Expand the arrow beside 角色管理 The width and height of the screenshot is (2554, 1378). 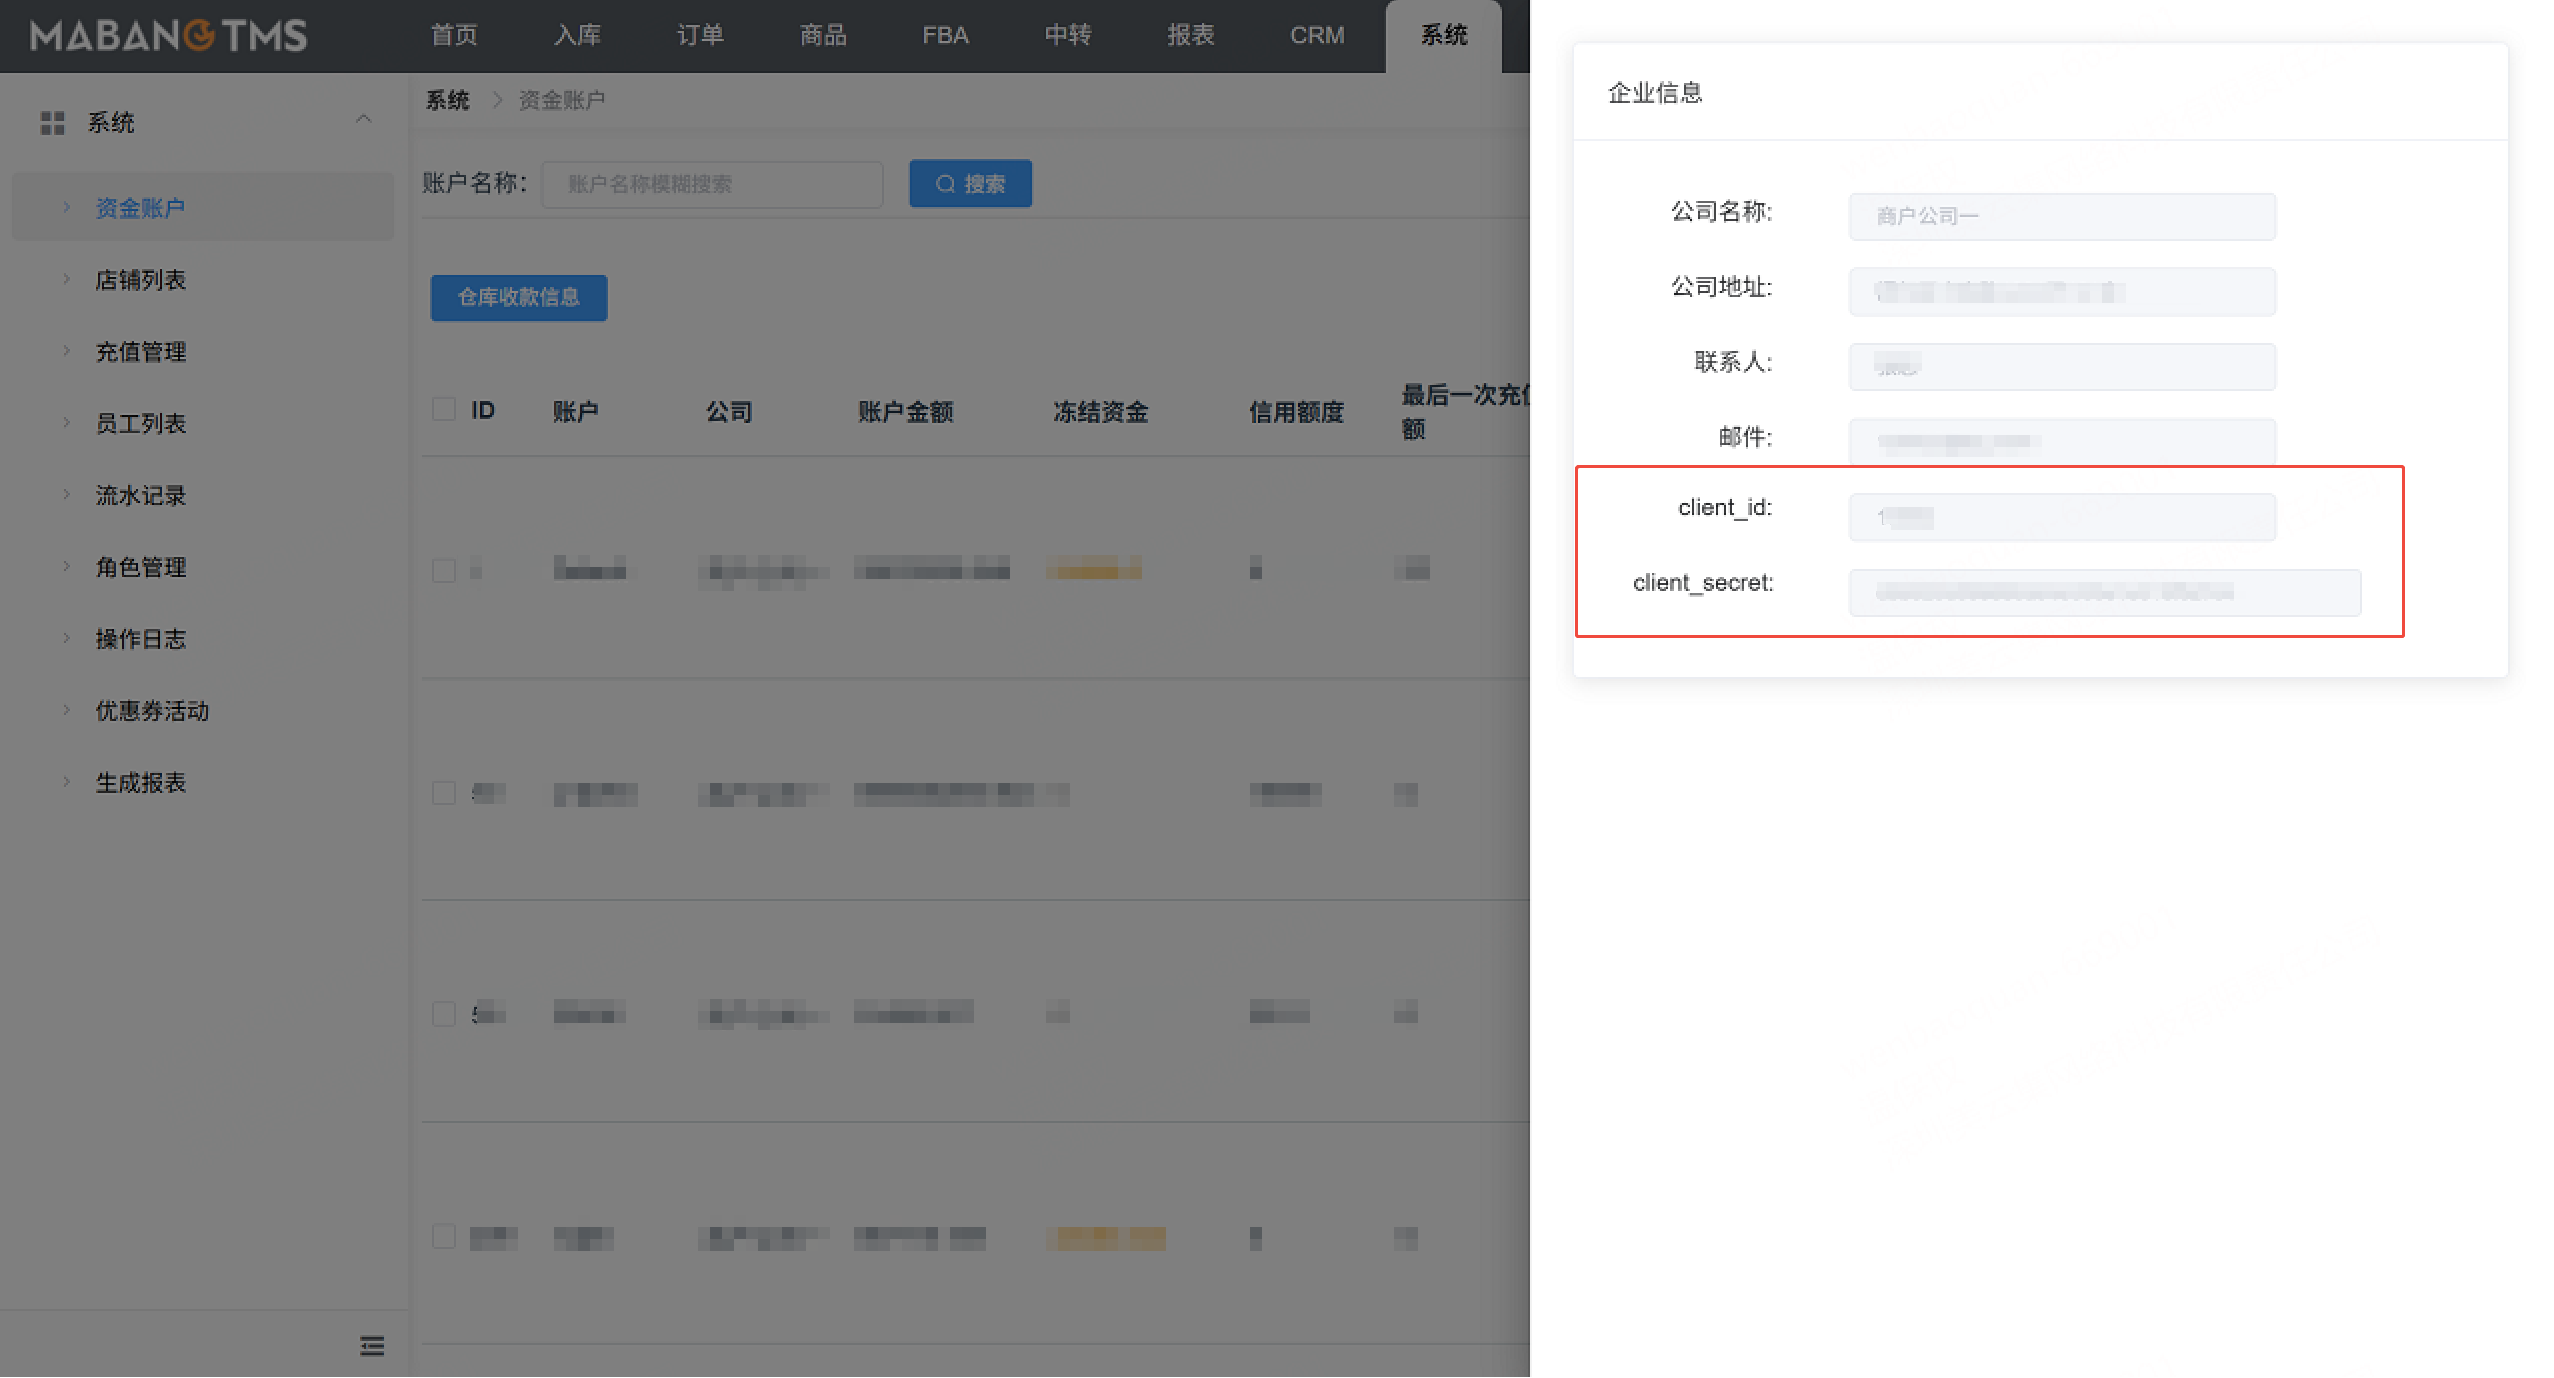click(67, 567)
